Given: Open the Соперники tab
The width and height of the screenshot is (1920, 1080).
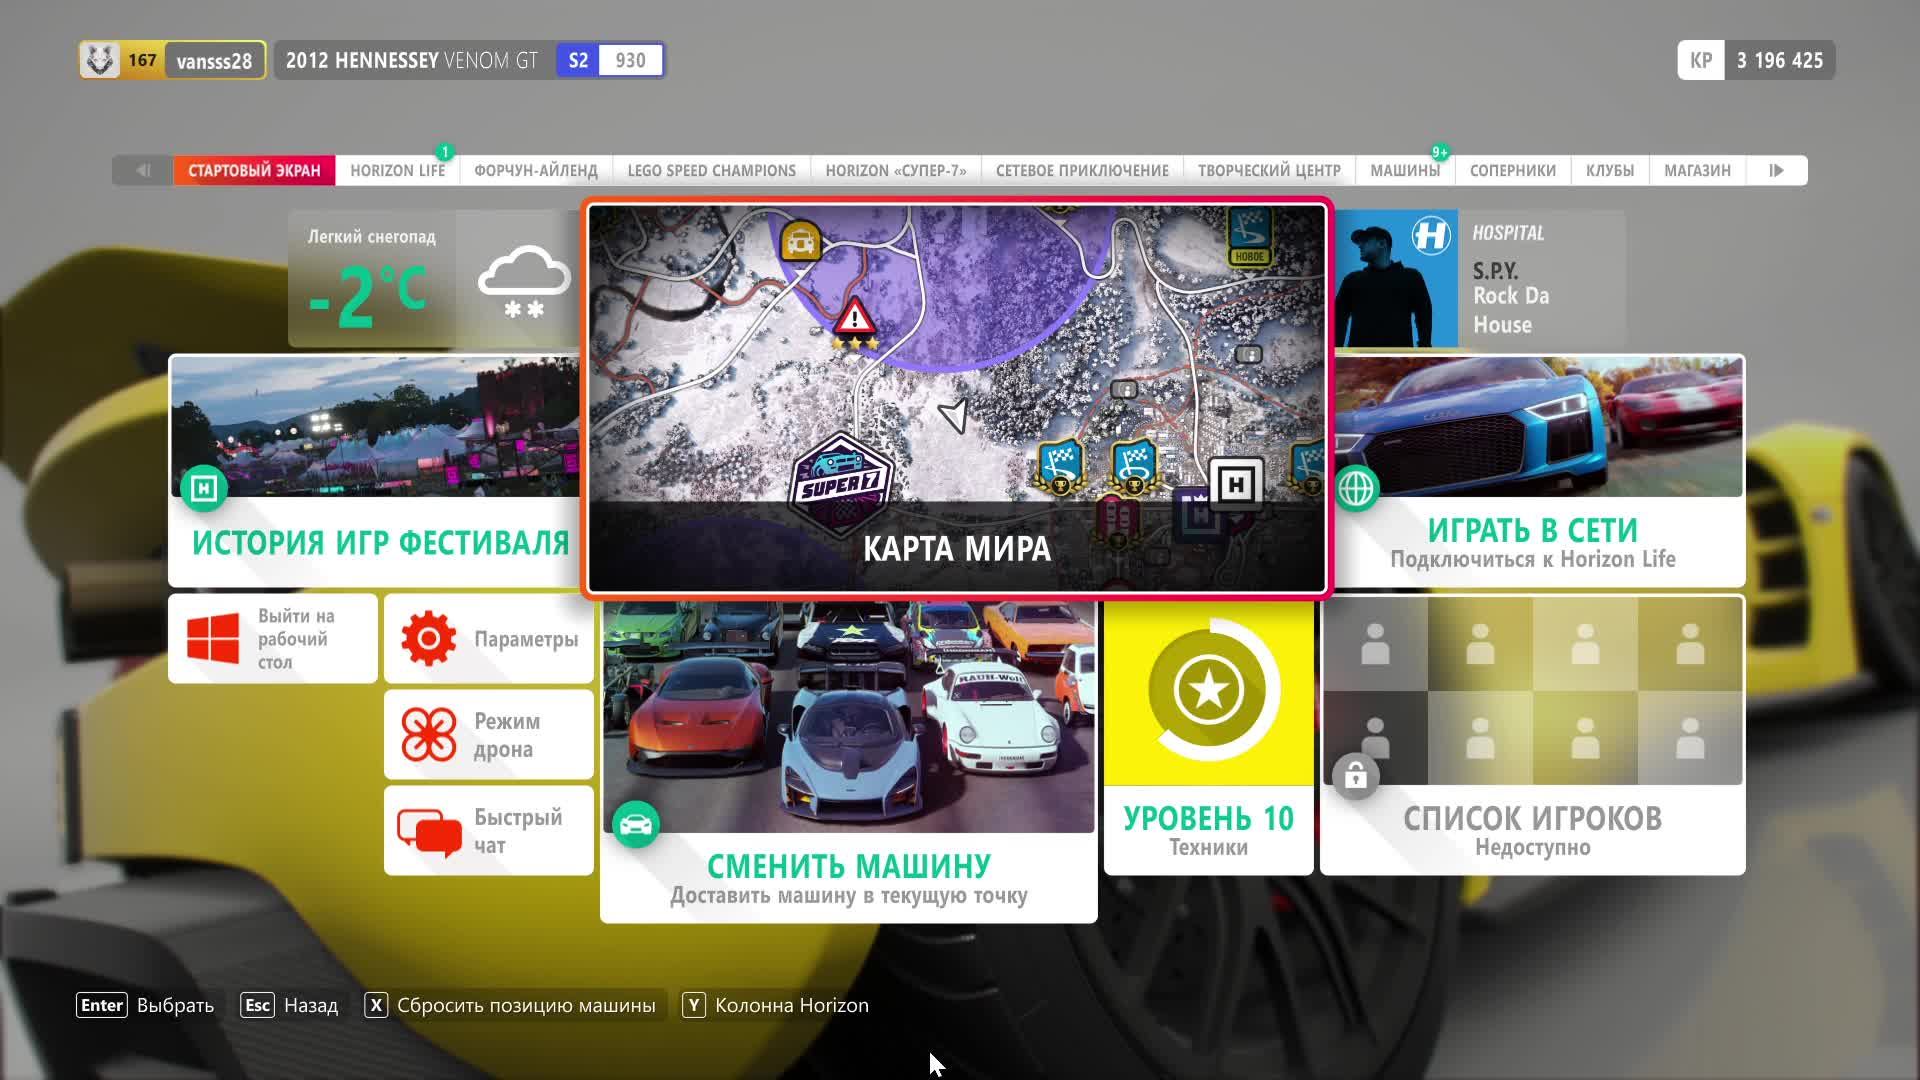Looking at the screenshot, I should 1513,170.
